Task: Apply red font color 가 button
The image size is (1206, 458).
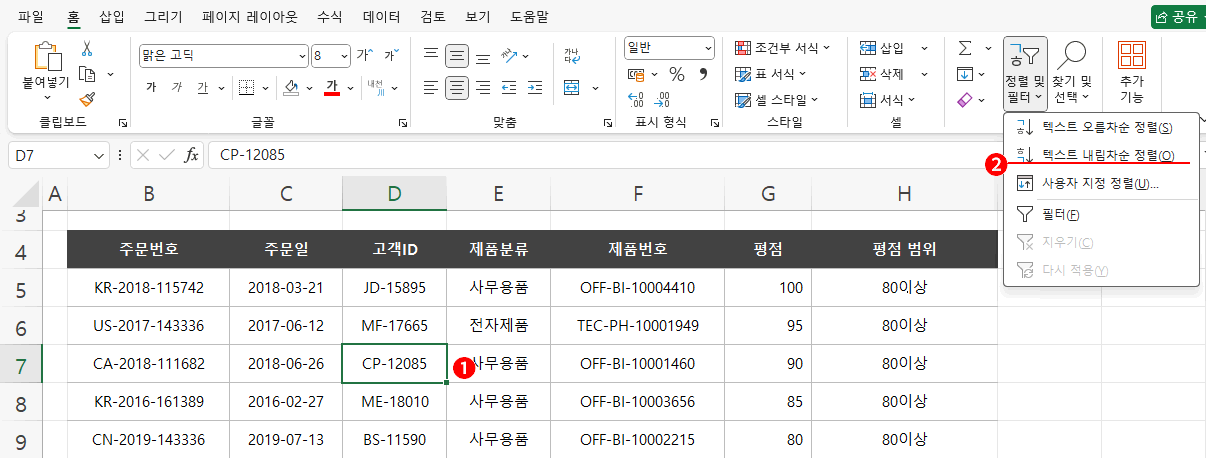Action: 332,87
